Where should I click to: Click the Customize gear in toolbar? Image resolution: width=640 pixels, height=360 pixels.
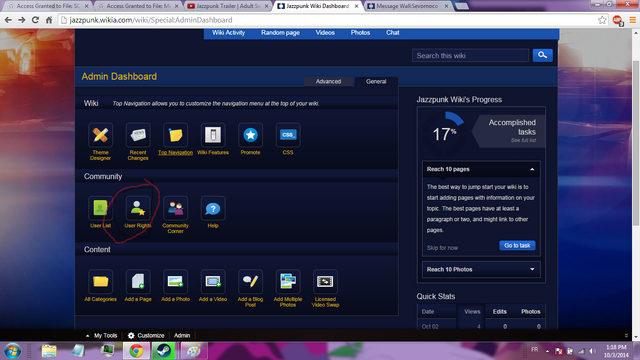(x=131, y=336)
